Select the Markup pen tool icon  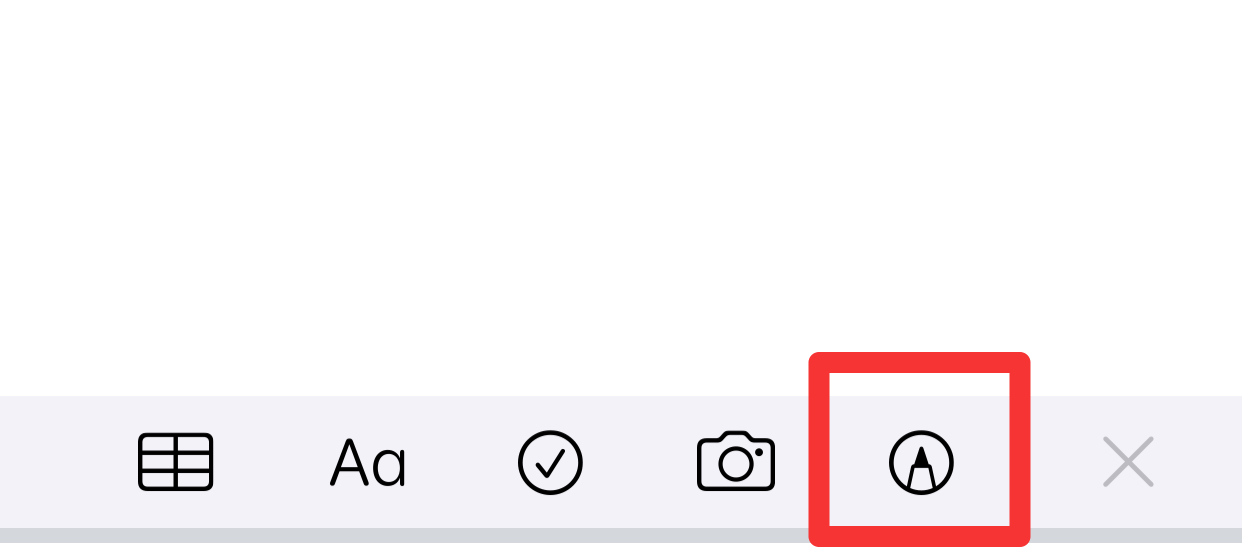click(921, 462)
